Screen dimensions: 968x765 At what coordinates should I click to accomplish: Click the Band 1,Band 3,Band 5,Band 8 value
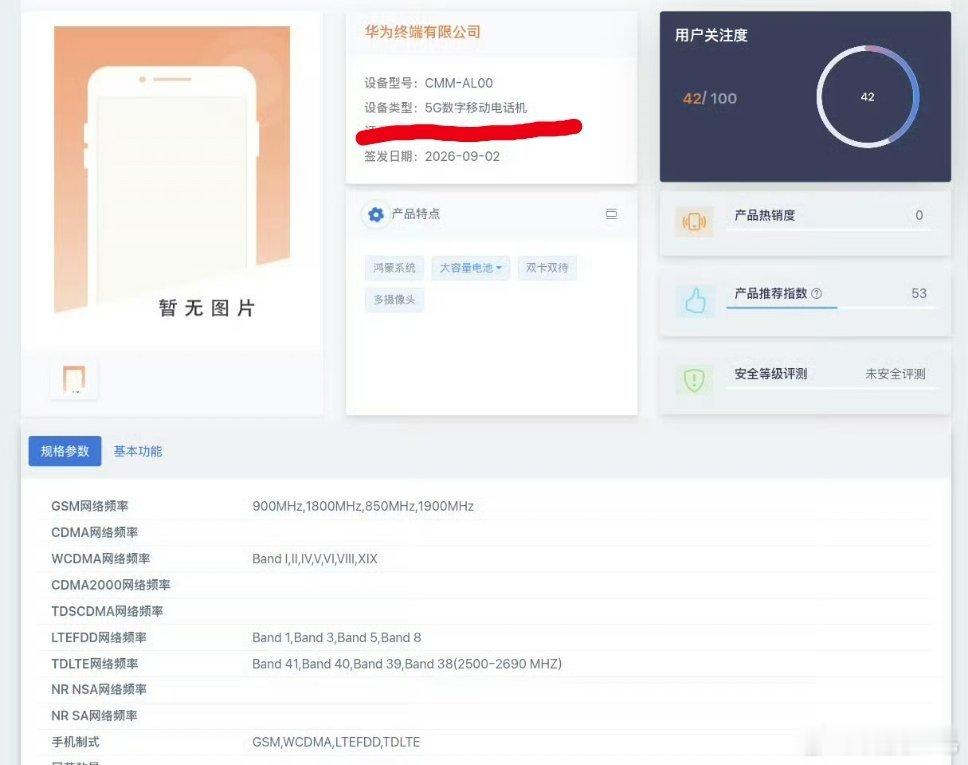[x=336, y=637]
